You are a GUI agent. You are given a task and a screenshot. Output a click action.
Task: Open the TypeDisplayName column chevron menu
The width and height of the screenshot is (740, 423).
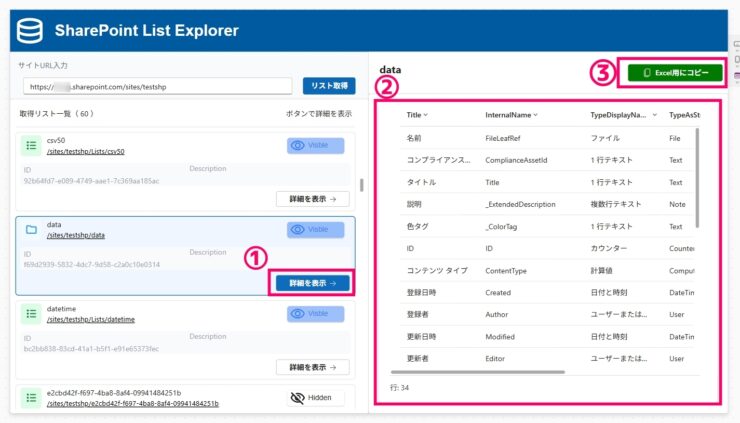point(655,115)
